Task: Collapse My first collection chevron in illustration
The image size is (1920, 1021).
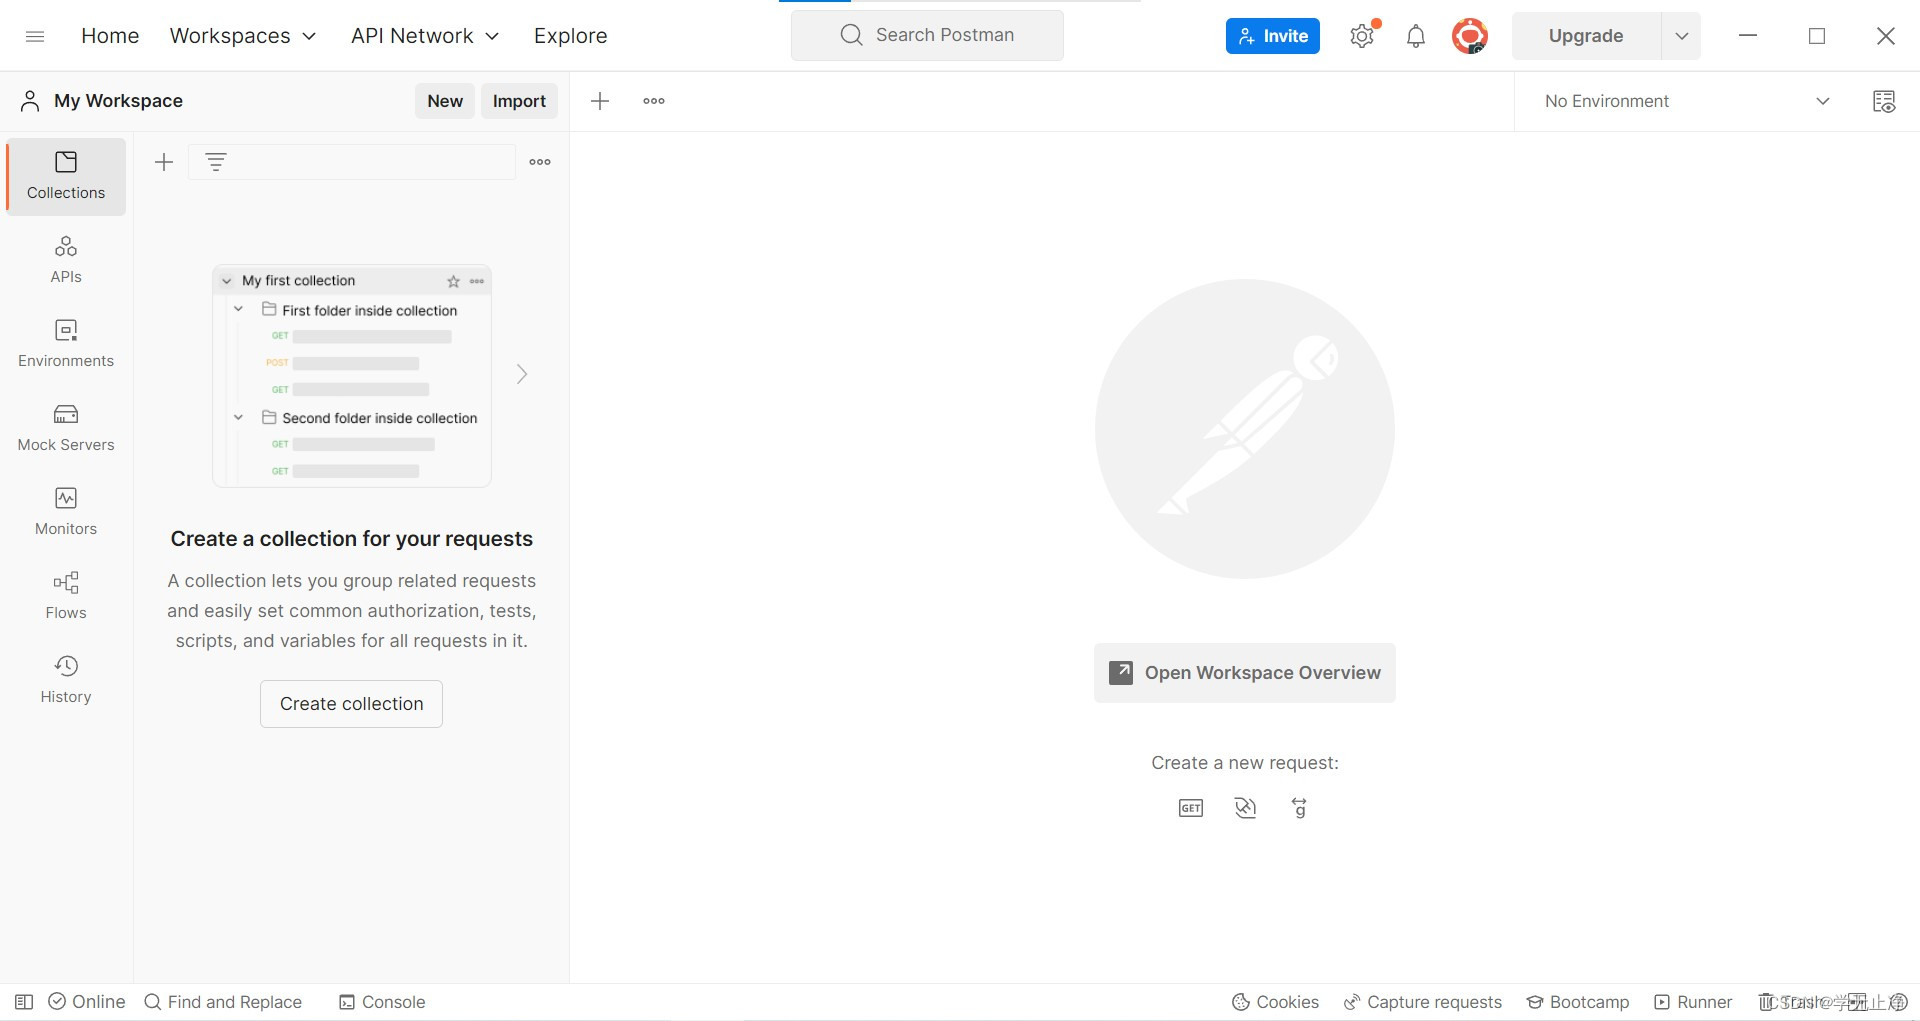Action: [x=227, y=281]
